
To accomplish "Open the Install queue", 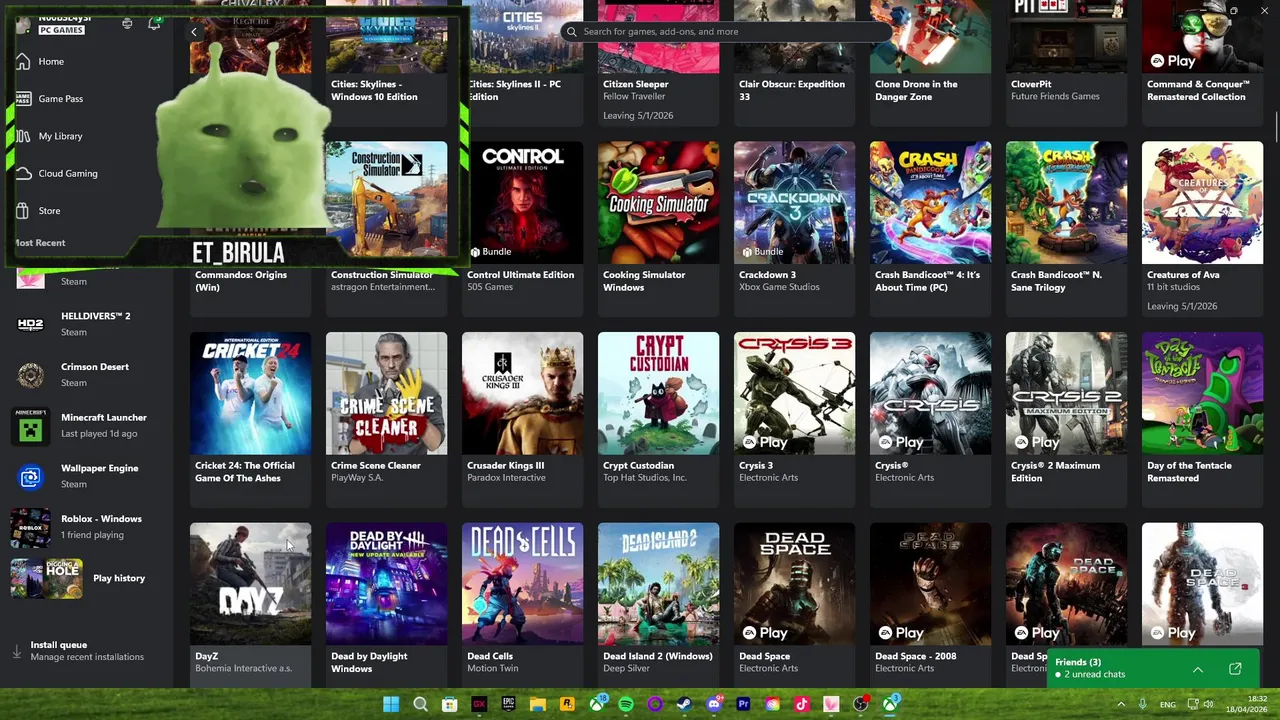I will [x=87, y=651].
